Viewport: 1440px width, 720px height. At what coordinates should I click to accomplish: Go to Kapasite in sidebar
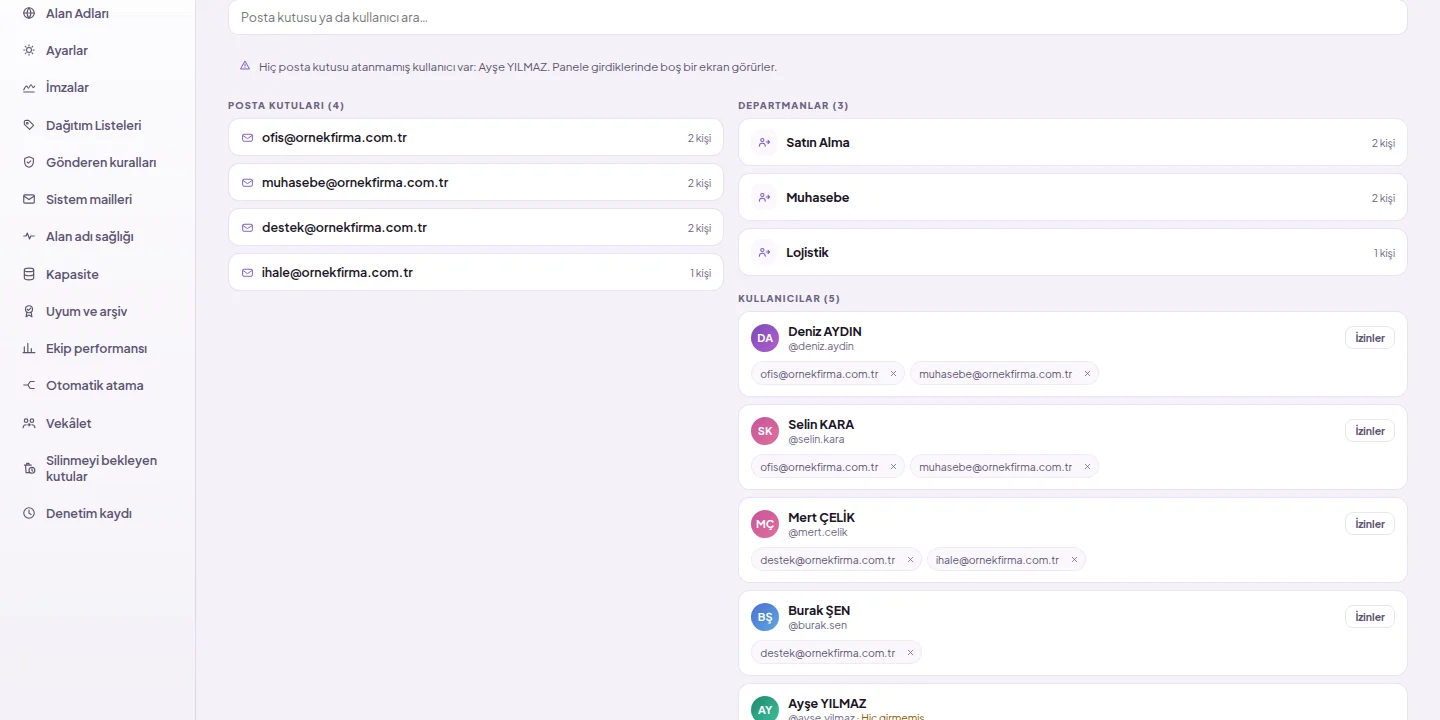point(72,274)
